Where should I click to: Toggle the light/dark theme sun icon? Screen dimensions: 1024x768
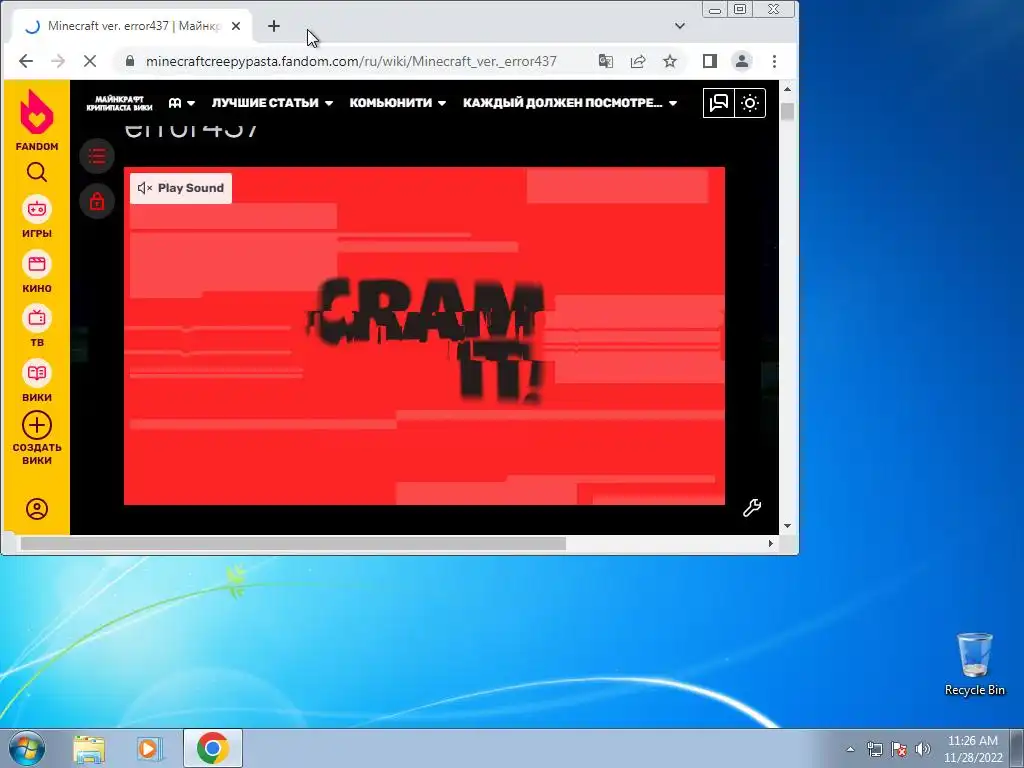(x=750, y=103)
